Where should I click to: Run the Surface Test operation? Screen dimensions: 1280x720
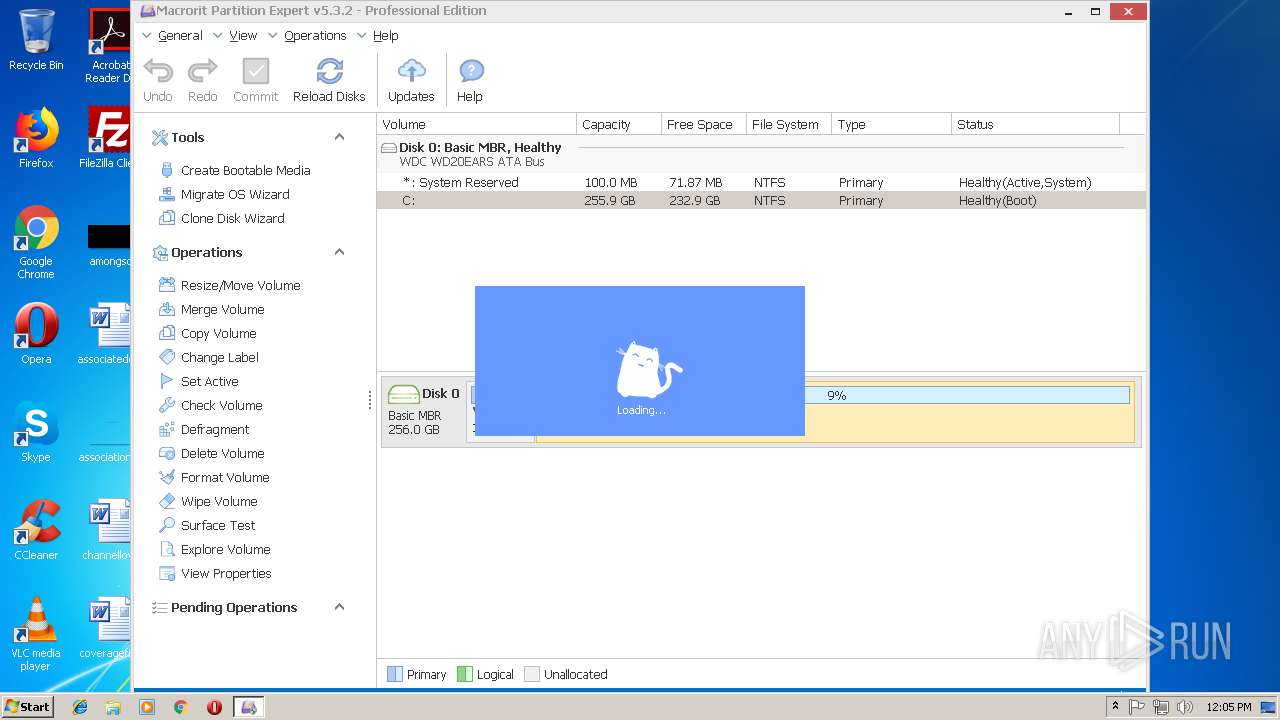tap(218, 525)
